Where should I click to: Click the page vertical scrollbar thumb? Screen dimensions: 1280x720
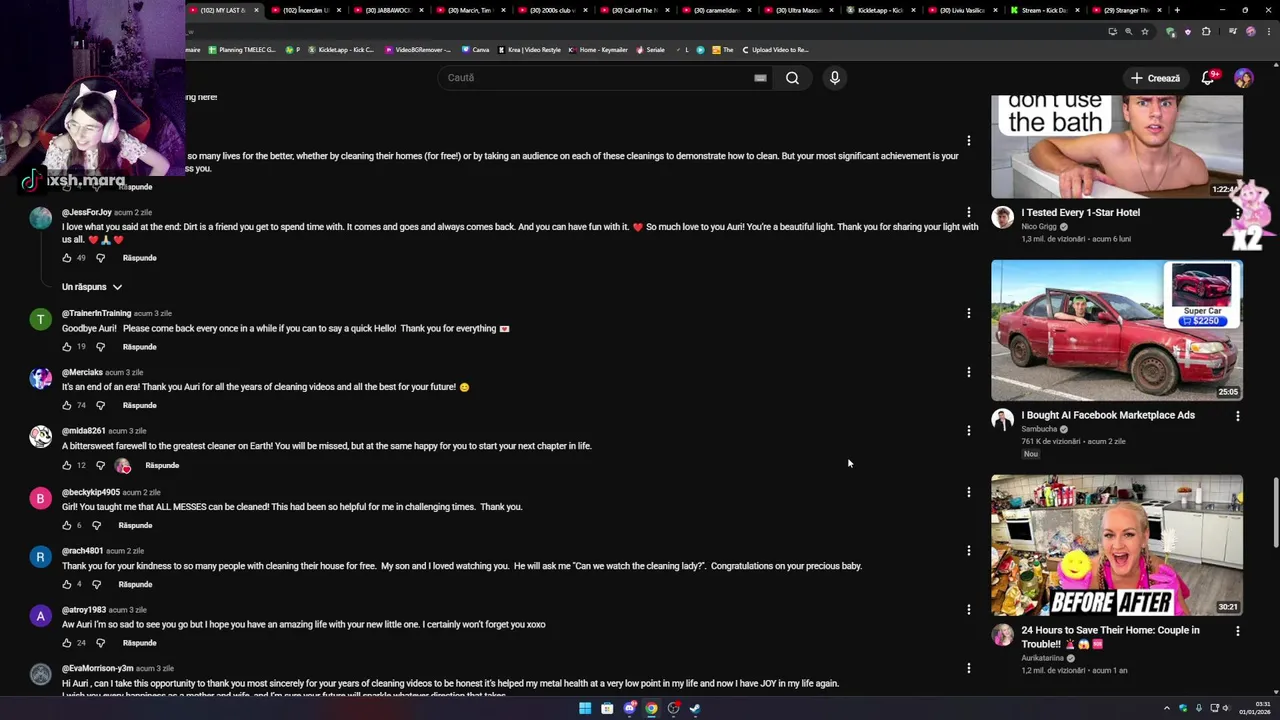[1275, 513]
